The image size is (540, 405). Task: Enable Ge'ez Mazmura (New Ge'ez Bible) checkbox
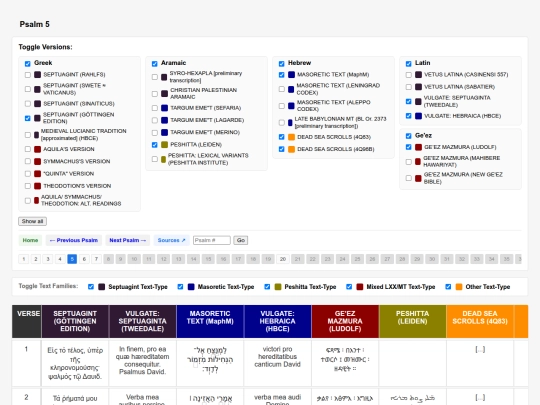point(408,178)
